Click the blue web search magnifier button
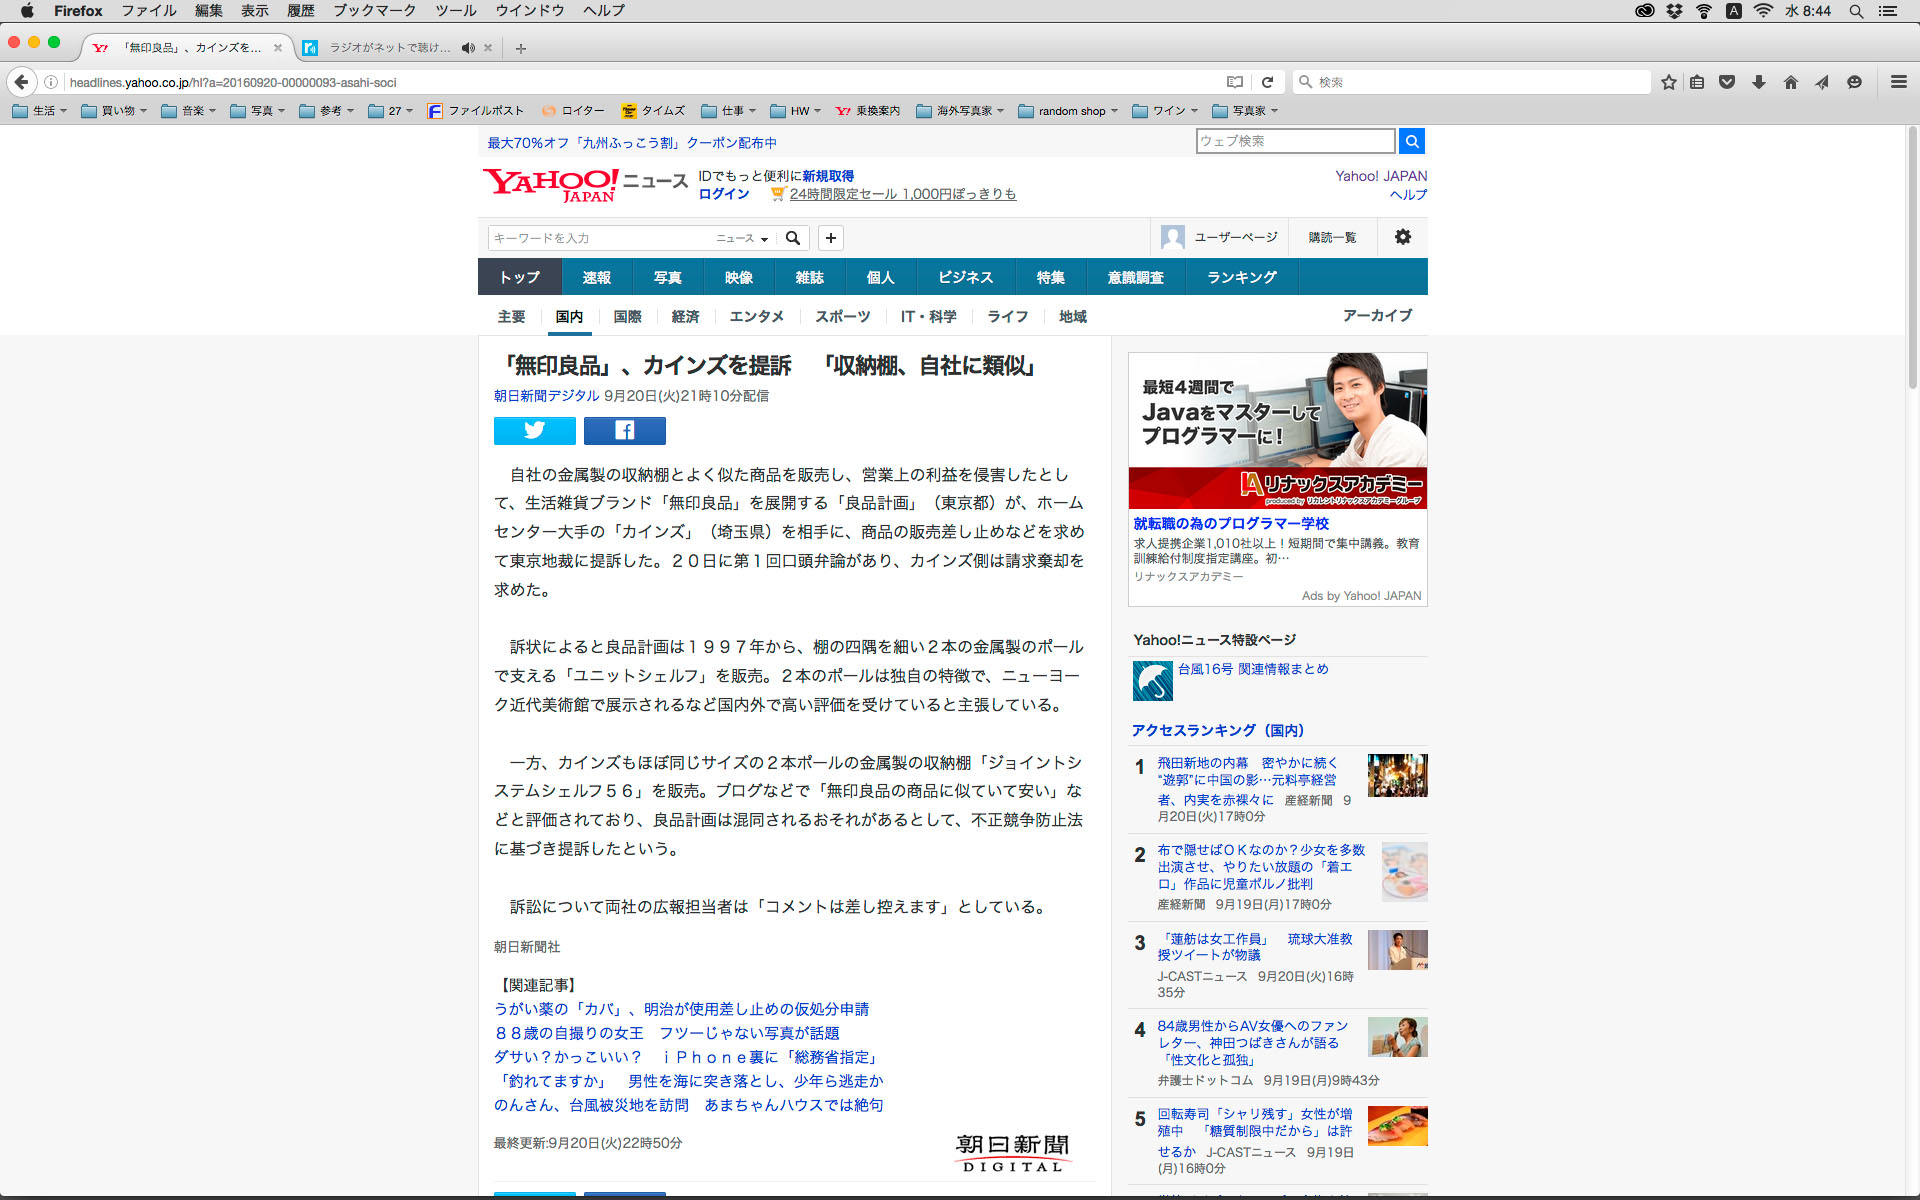Screen dimensions: 1920x1200 [x=1411, y=141]
